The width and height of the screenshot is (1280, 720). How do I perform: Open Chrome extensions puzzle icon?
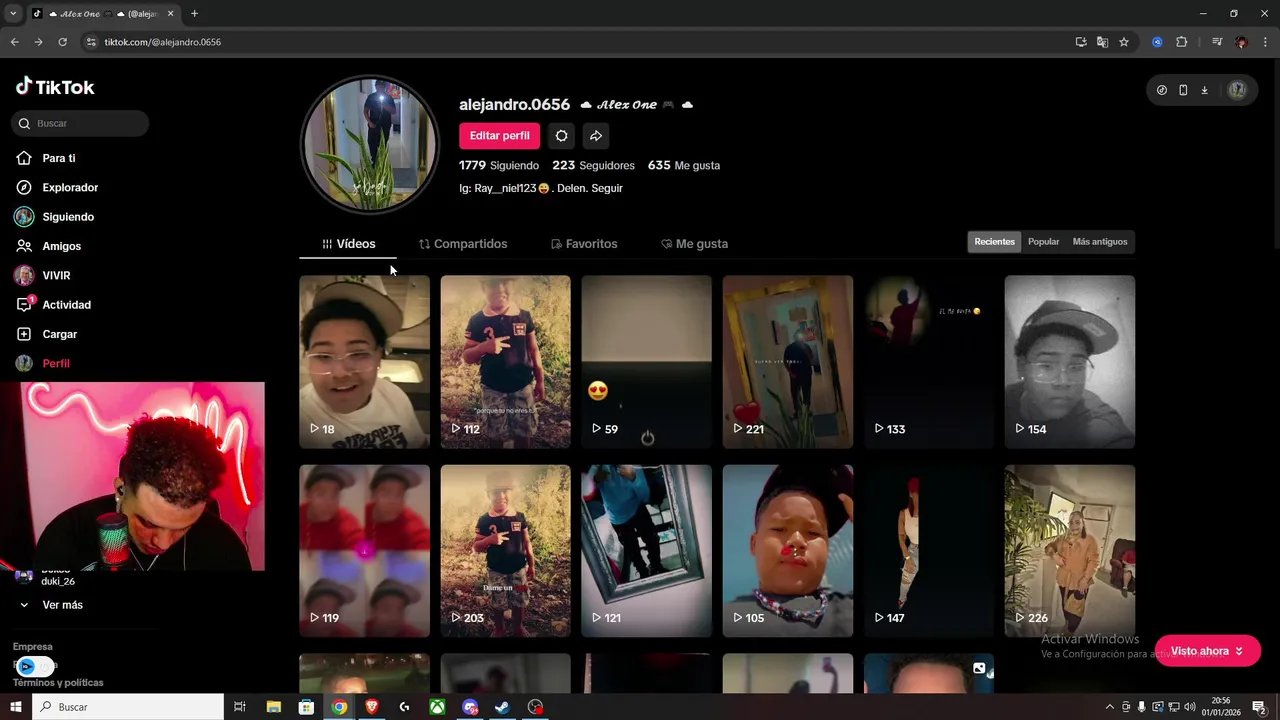click(x=1181, y=42)
